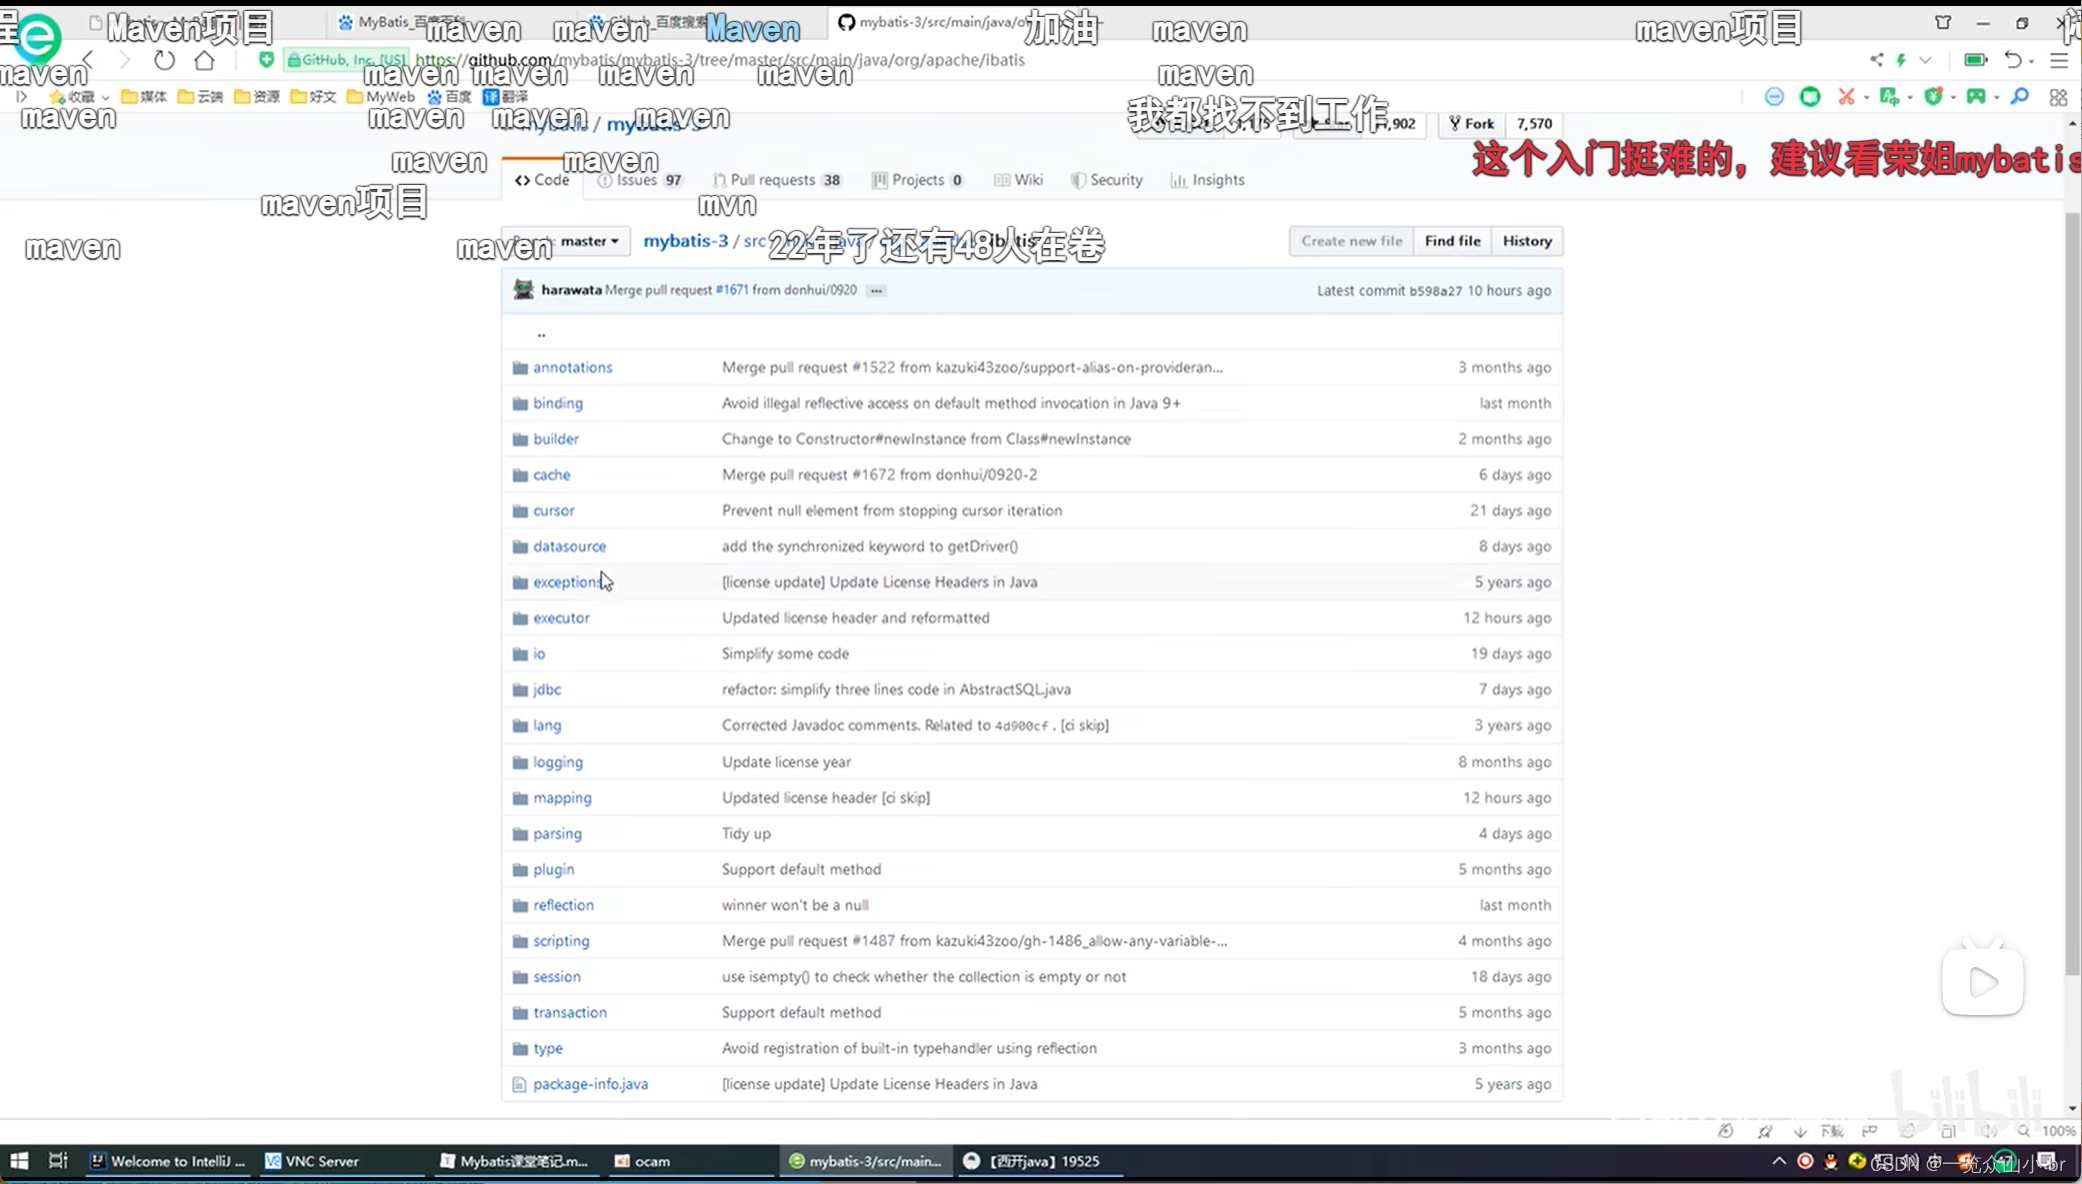The width and height of the screenshot is (2082, 1184).
Task: Open the master branch dropdown
Action: pyautogui.click(x=588, y=241)
